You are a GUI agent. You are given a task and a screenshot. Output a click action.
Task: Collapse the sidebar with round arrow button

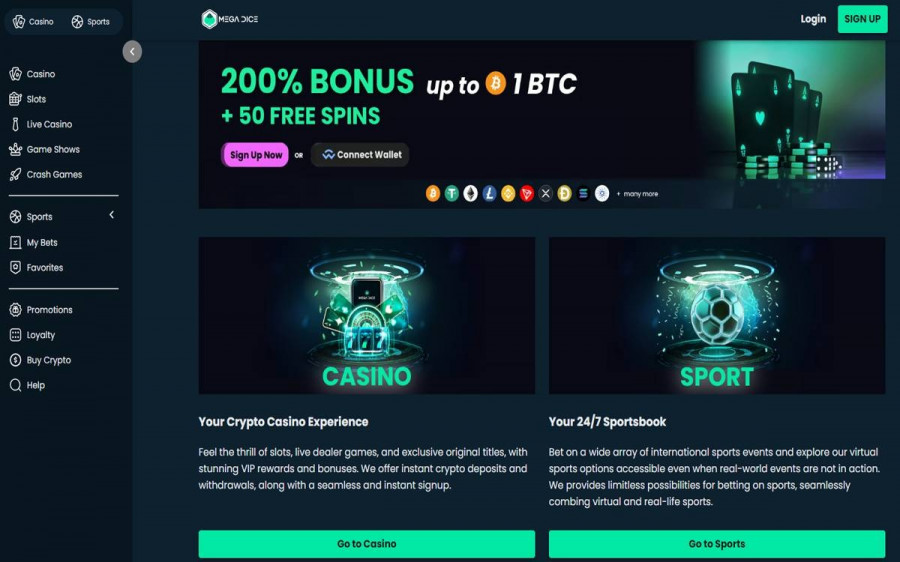point(132,52)
